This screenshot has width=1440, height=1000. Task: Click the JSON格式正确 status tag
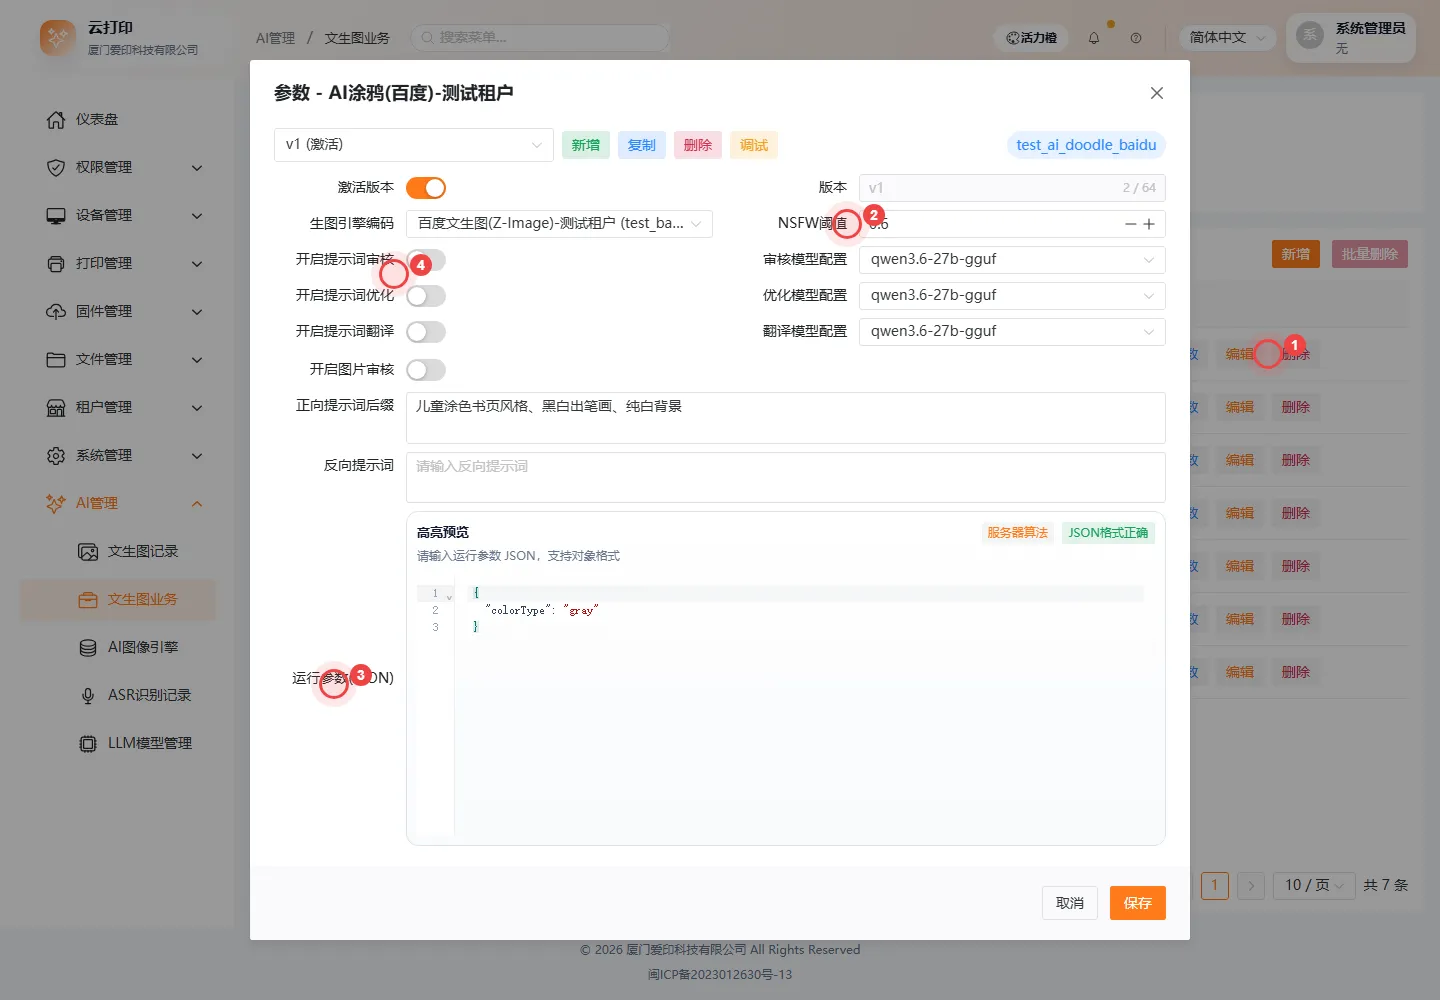pos(1108,533)
